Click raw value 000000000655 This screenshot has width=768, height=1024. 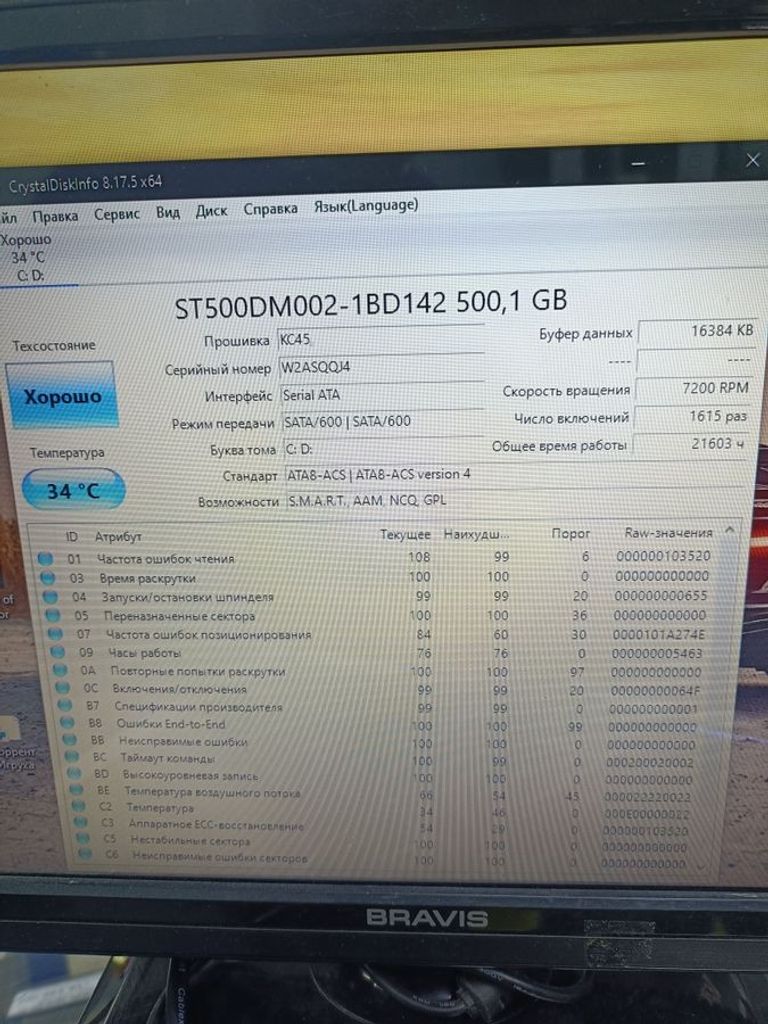click(x=661, y=596)
